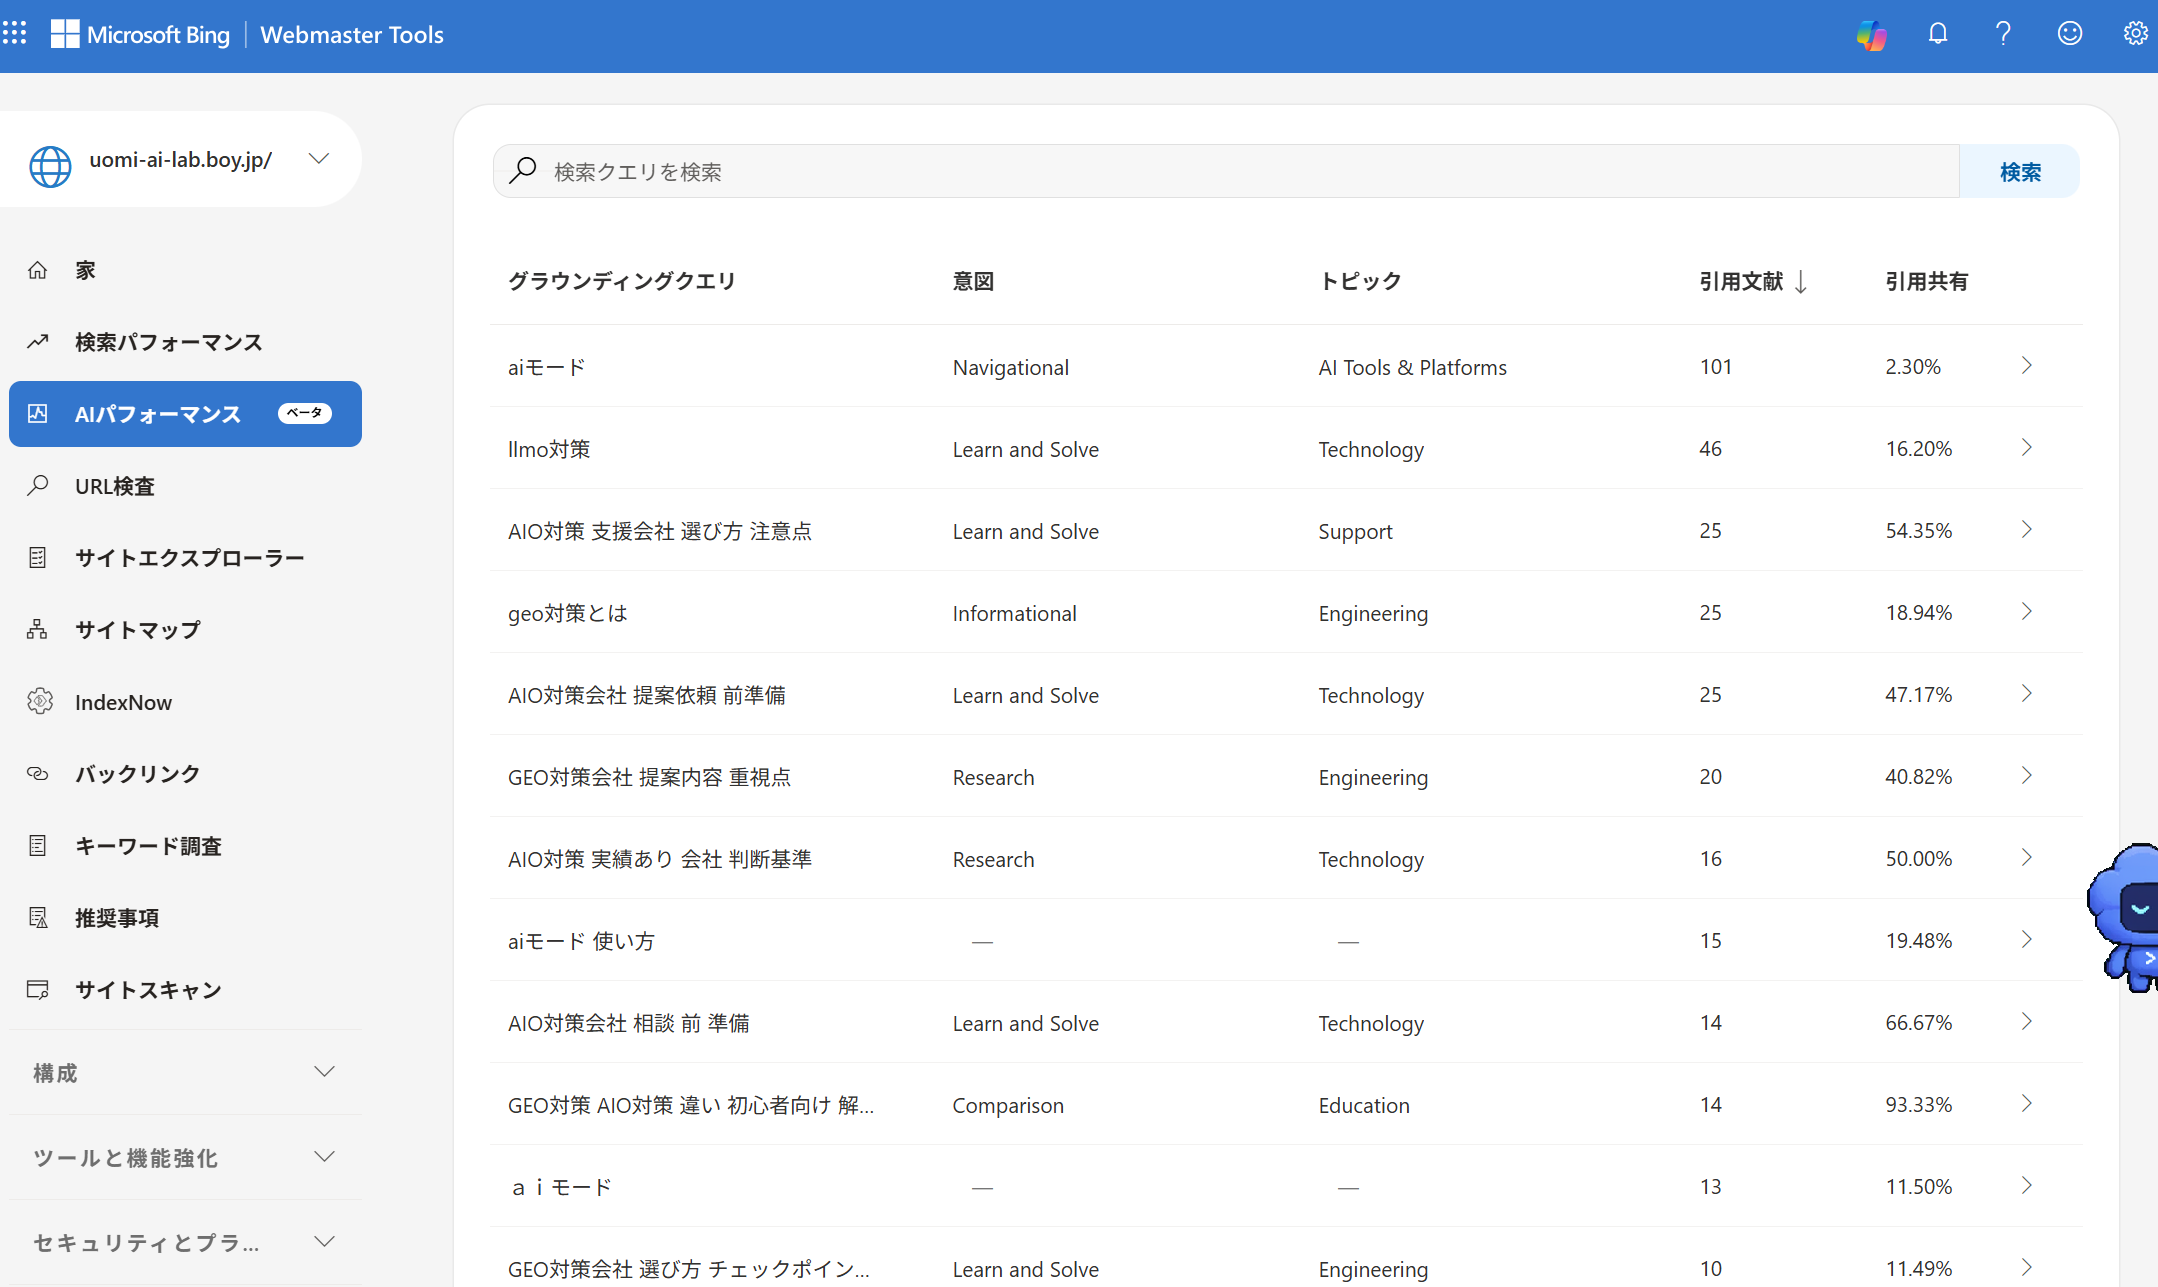Open notifications bell icon
This screenshot has height=1287, width=2158.
coord(1938,34)
